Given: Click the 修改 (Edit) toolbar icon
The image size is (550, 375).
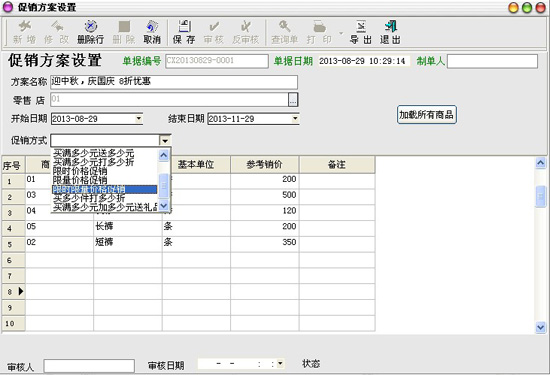Looking at the screenshot, I should [56, 32].
